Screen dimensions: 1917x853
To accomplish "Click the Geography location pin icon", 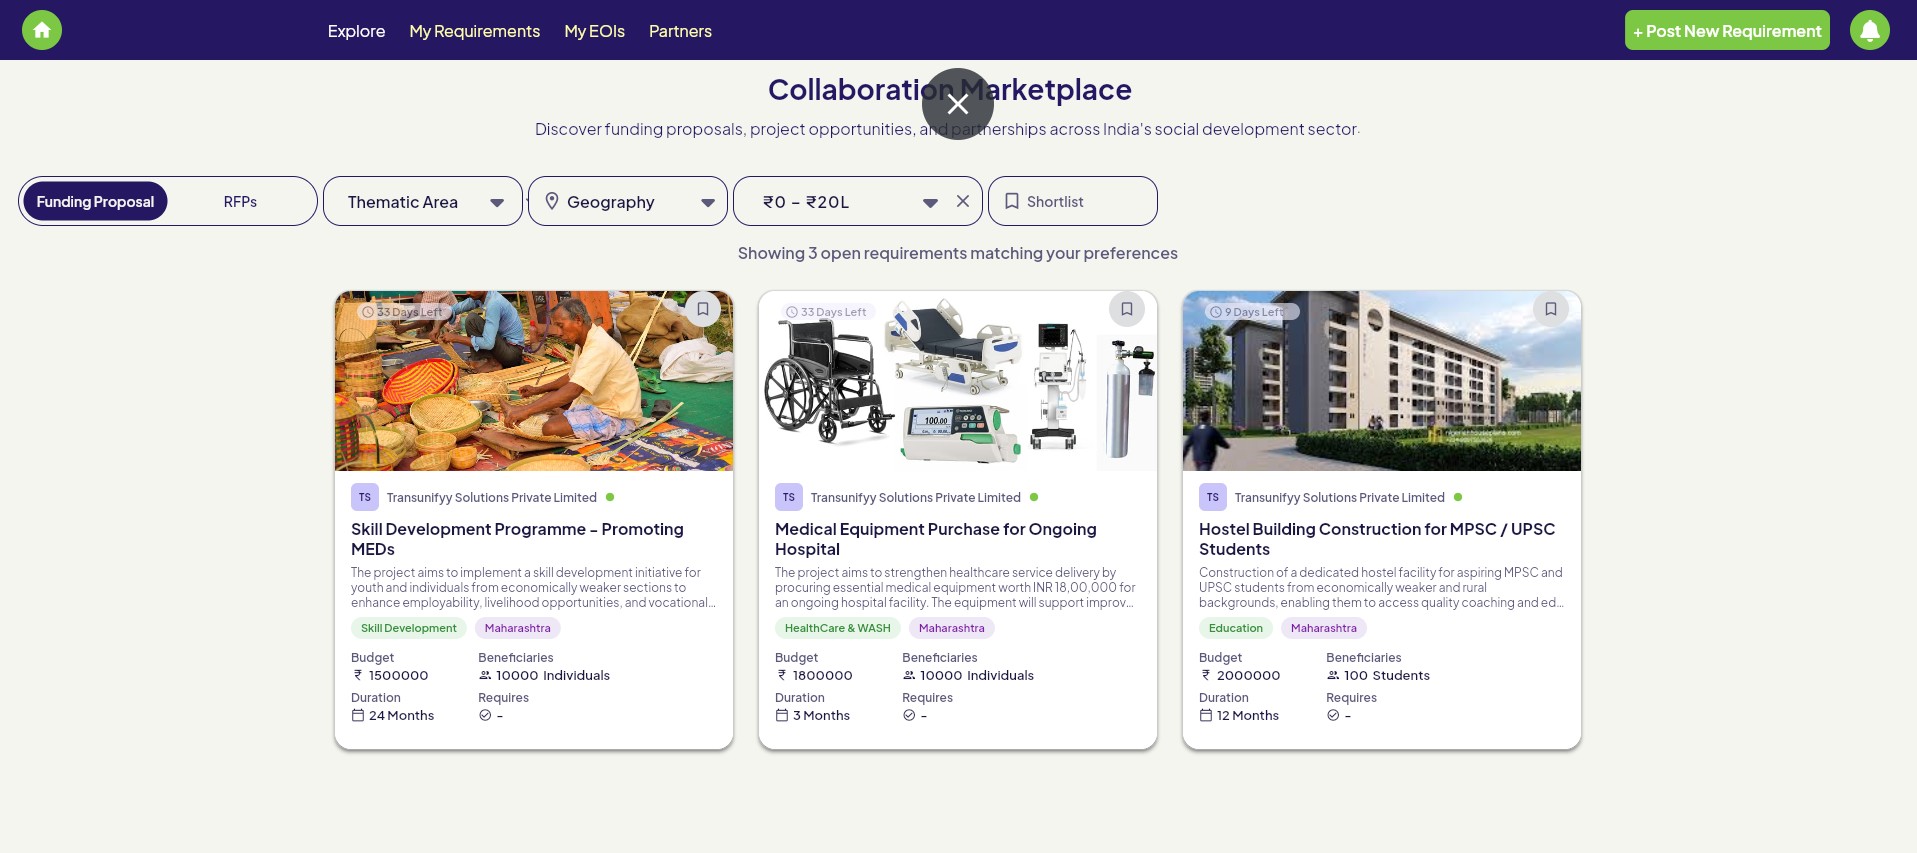I will click(552, 201).
